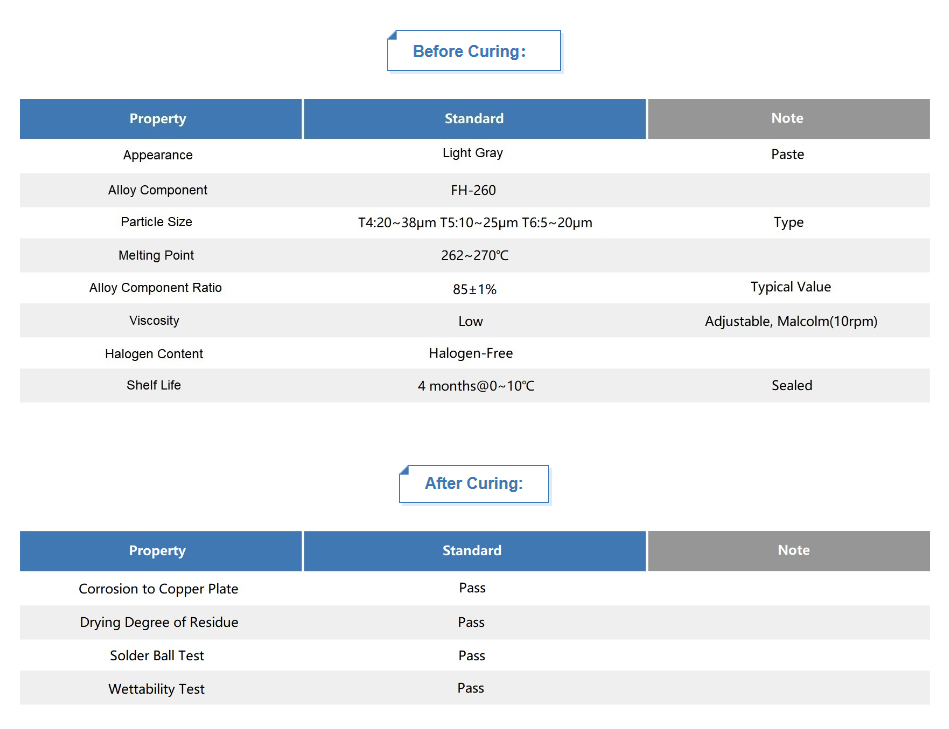Click 'Corrosion to Copper Plate' cell
This screenshot has height=729, width=949.
[x=159, y=589]
